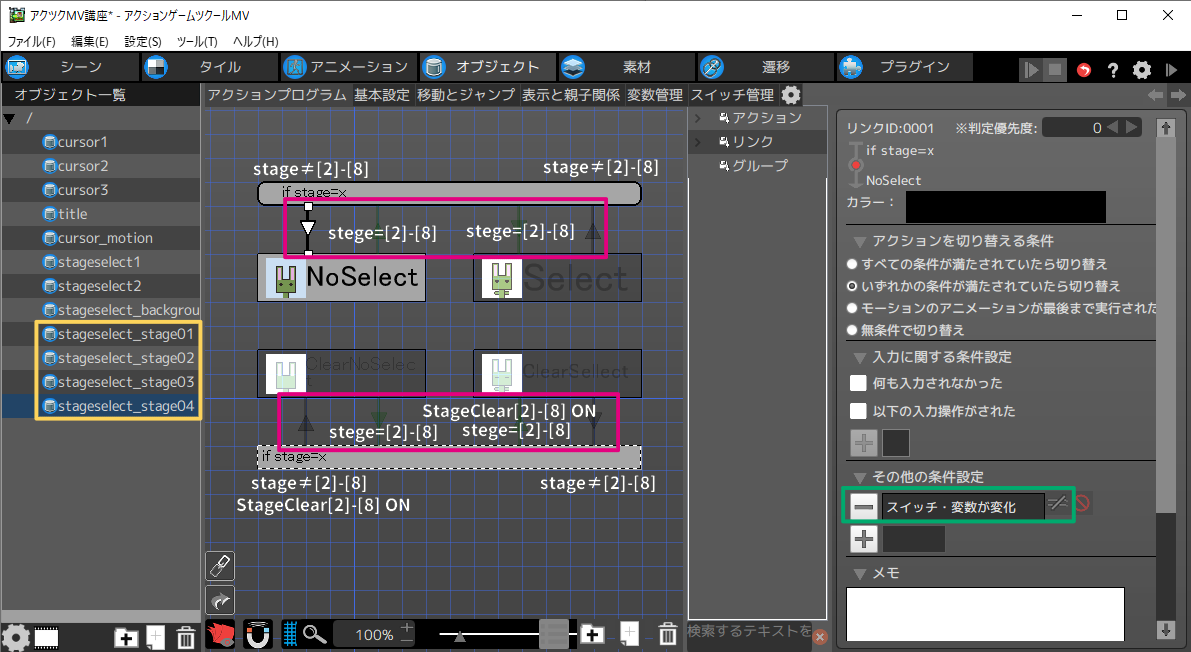This screenshot has height=652, width=1191.
Task: Check the 以下の入力操作がされた checkbox
Action: pyautogui.click(x=858, y=411)
